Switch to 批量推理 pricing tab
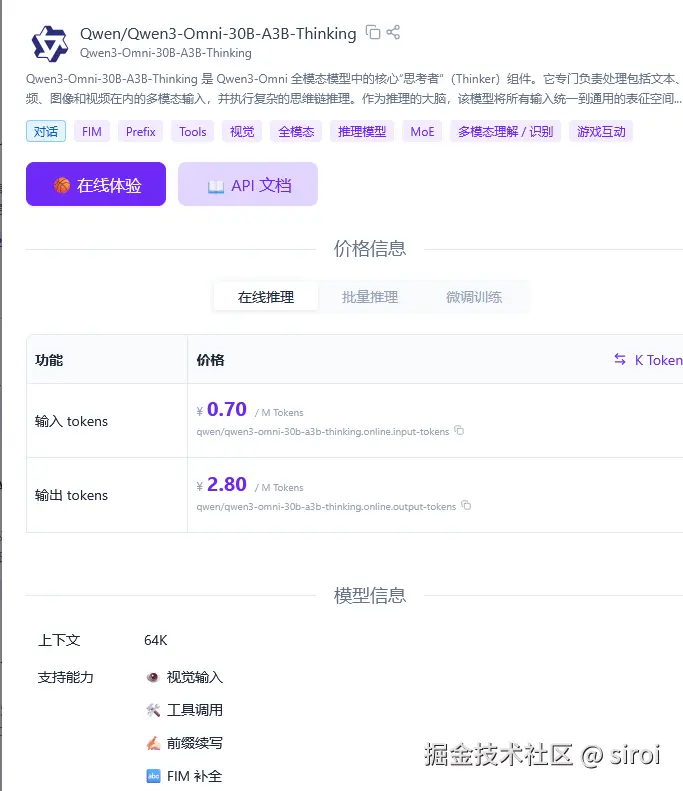The image size is (683, 791). (x=370, y=297)
